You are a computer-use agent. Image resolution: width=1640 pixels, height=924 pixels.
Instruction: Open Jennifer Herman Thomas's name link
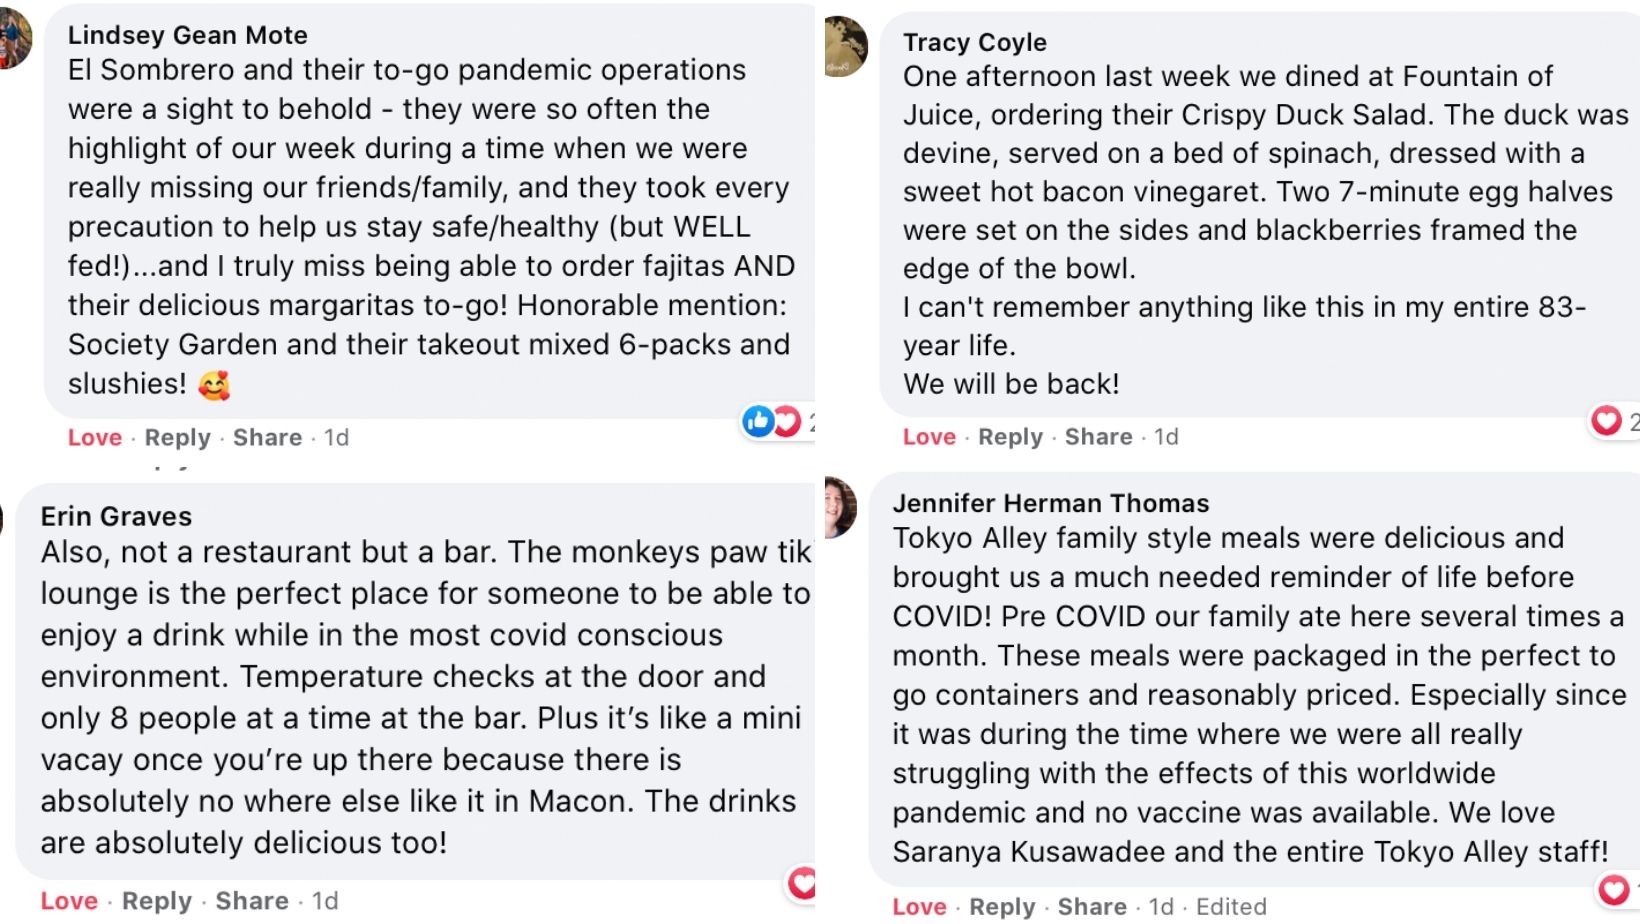[1050, 503]
